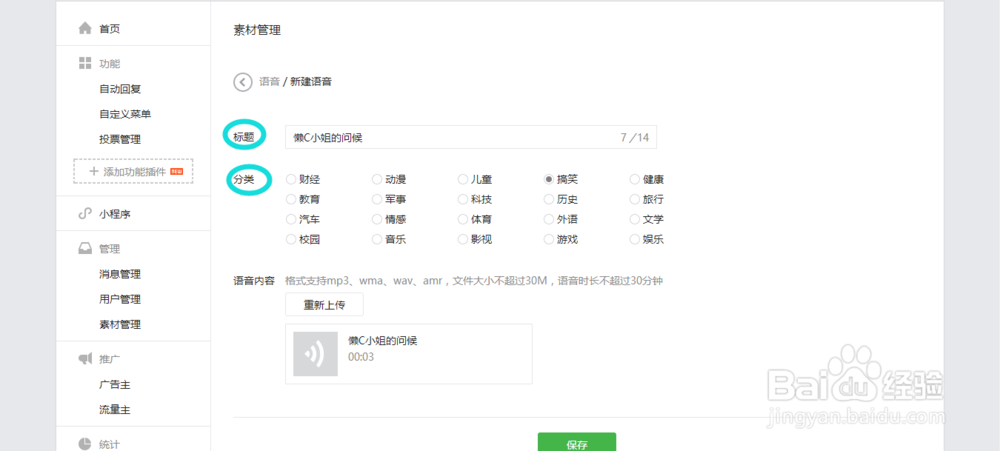Viewport: 1000px width, 451px height.
Task: Go to 小程序 in the sidebar
Action: (x=115, y=214)
